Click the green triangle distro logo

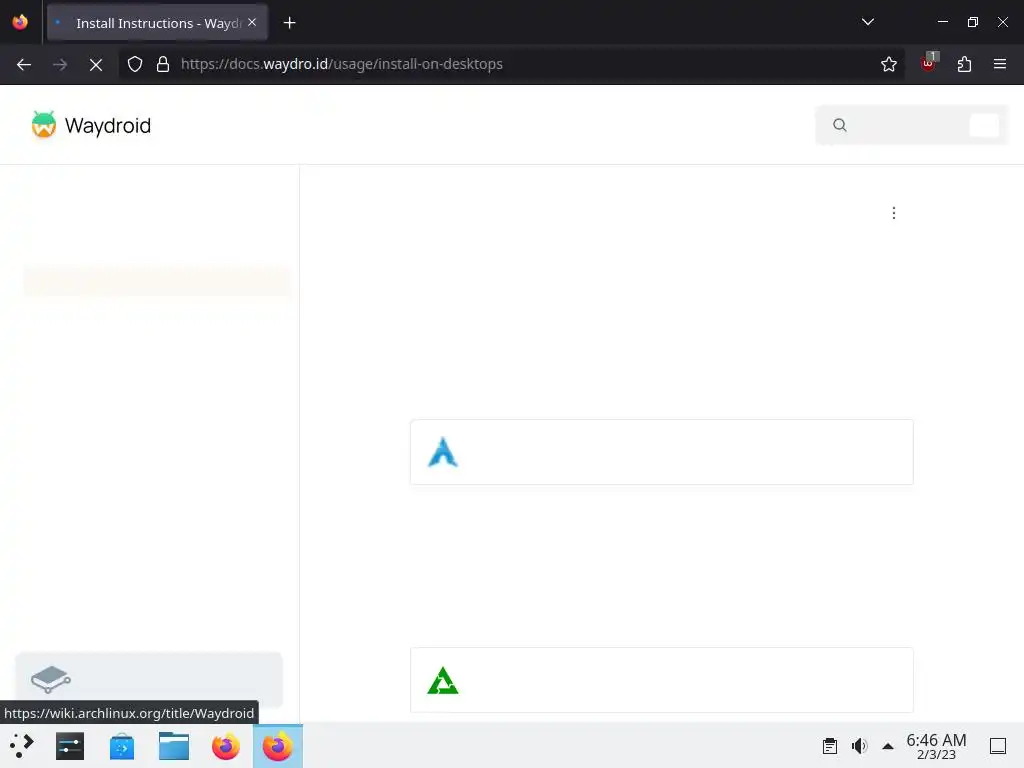click(x=443, y=680)
